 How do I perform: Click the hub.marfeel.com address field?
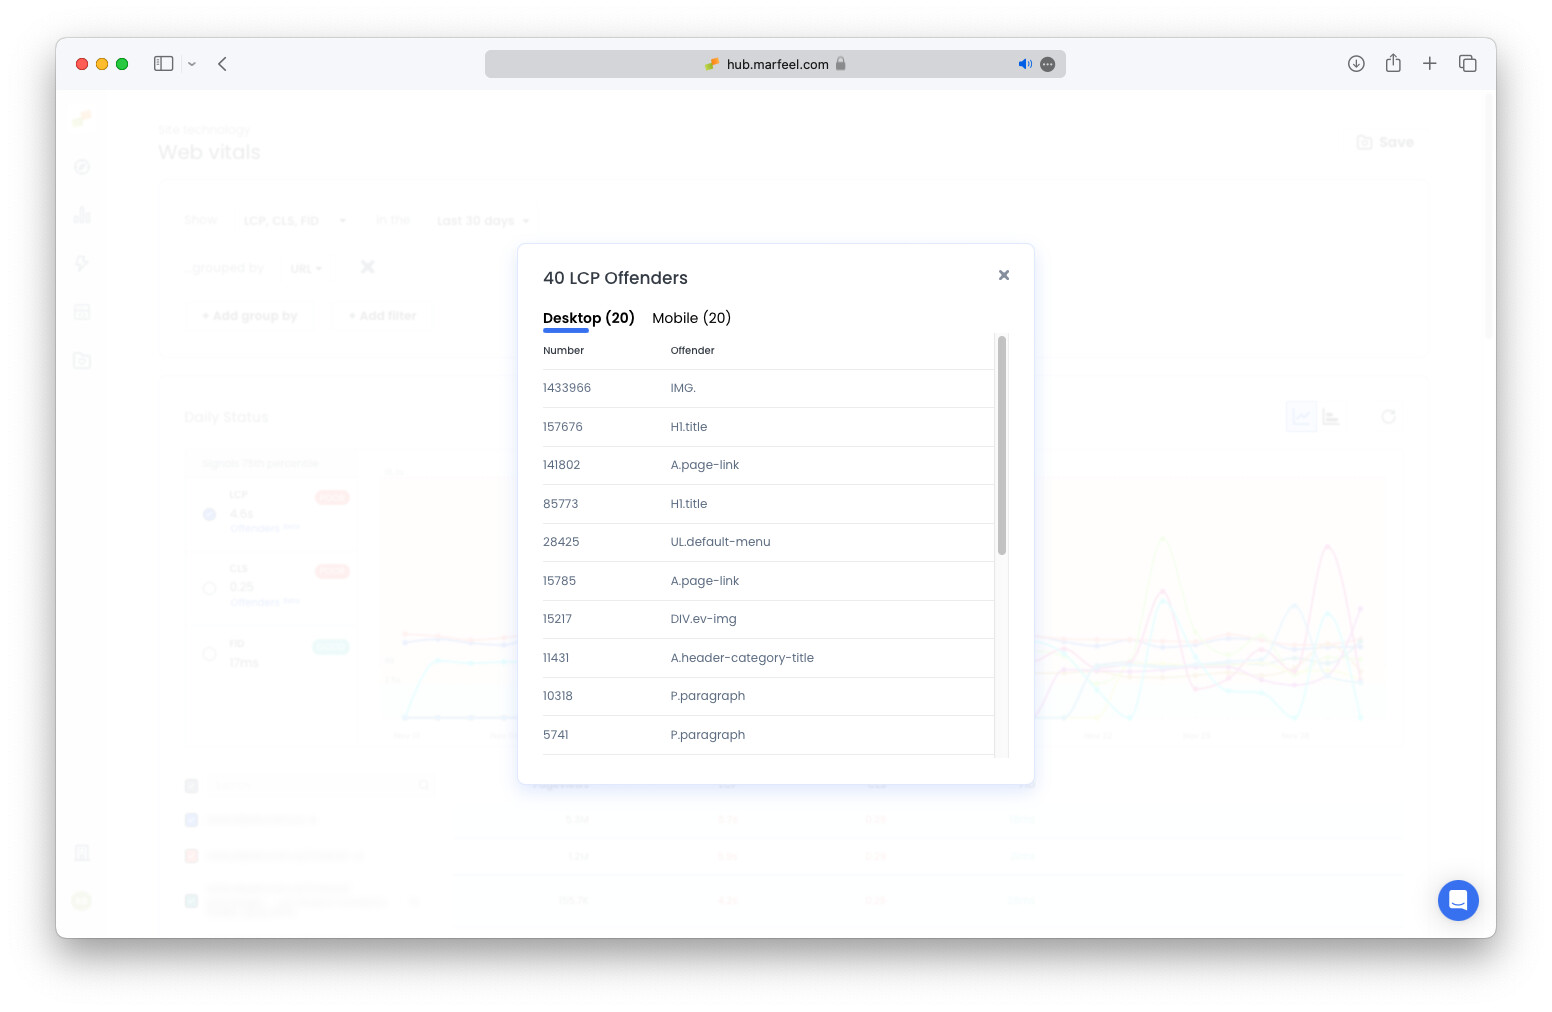777,64
